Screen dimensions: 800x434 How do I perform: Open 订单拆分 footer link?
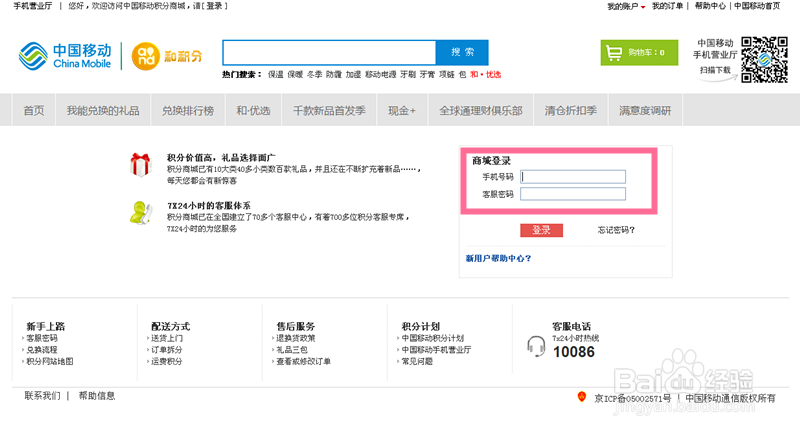tap(167, 350)
